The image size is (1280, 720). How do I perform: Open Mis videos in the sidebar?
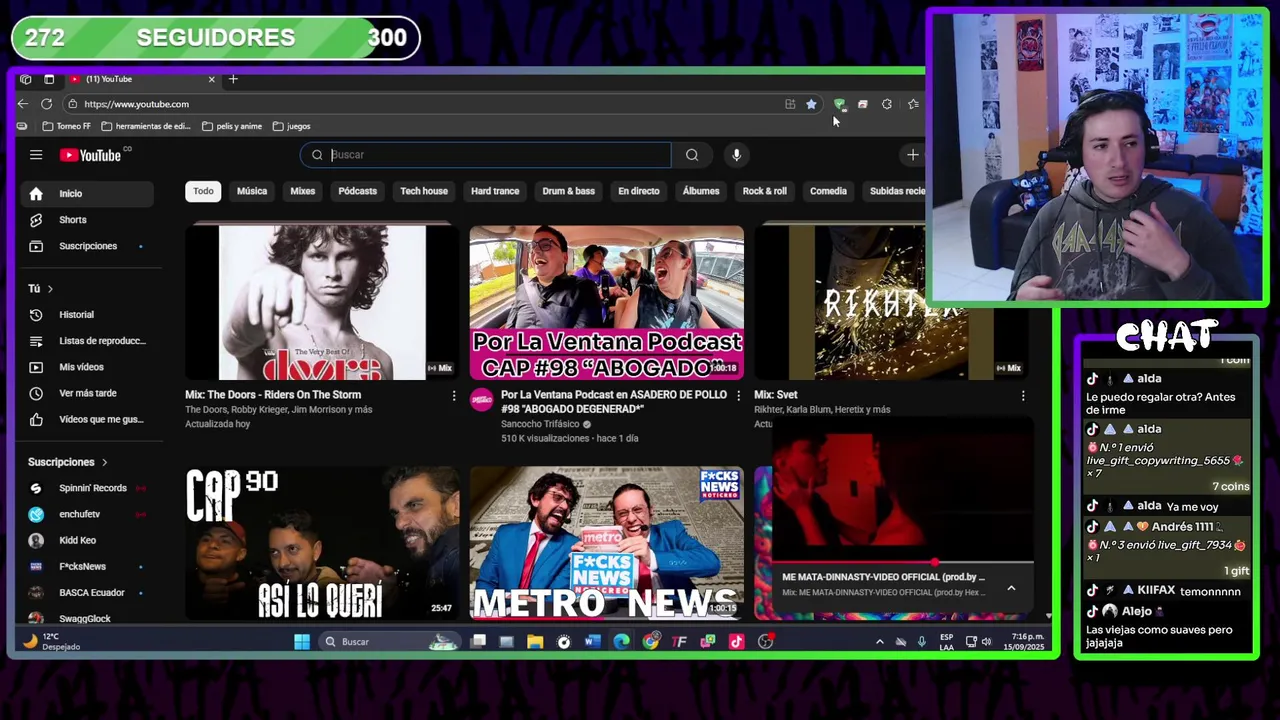(89, 367)
